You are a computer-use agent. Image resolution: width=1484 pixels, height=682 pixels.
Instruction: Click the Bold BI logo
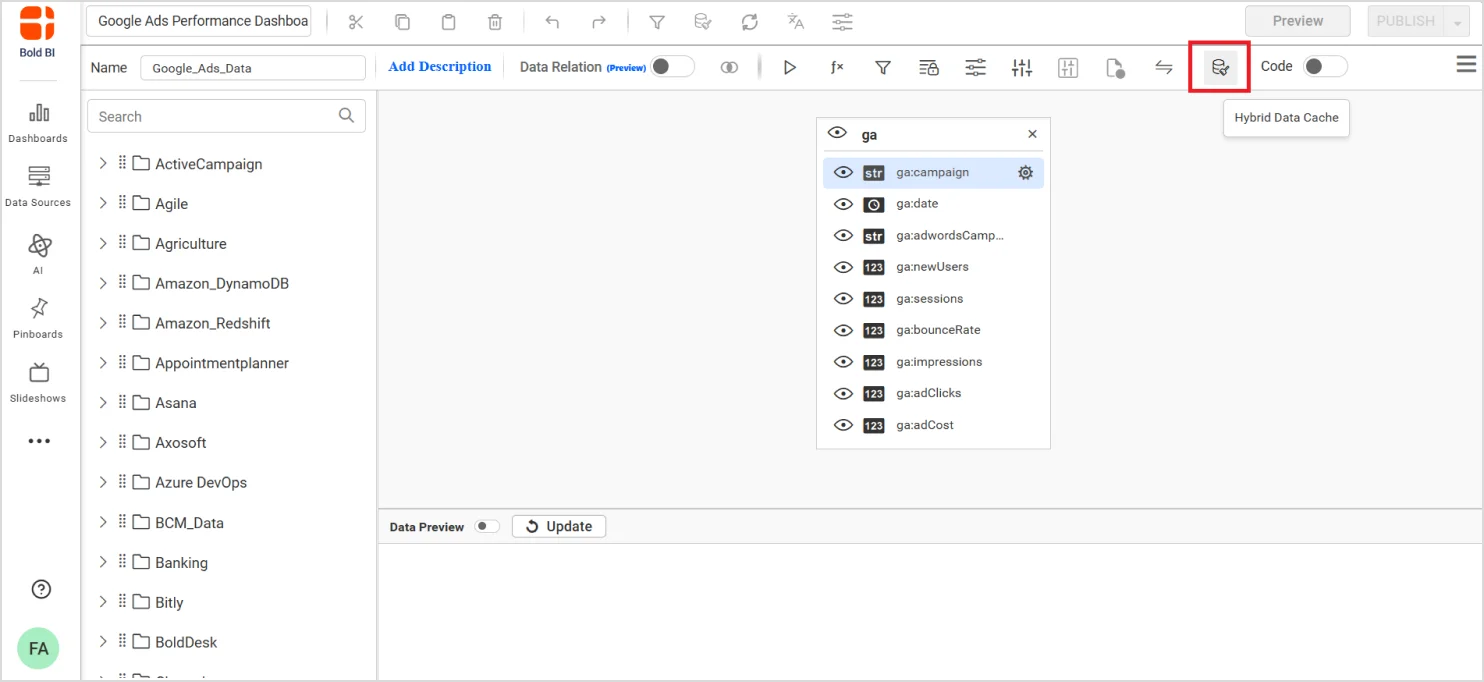pos(37,31)
